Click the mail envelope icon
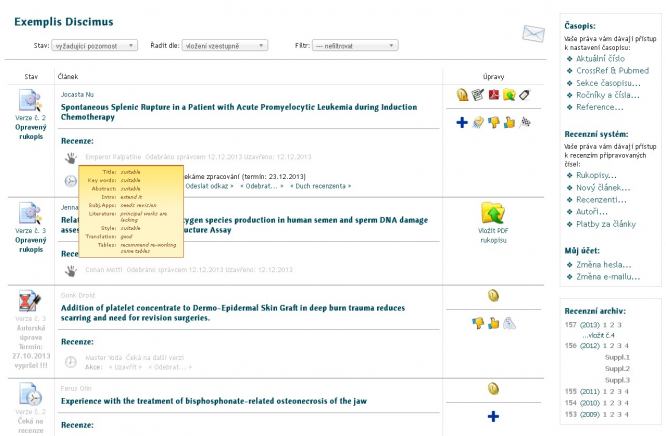This screenshot has width=666, height=436. pos(530,32)
